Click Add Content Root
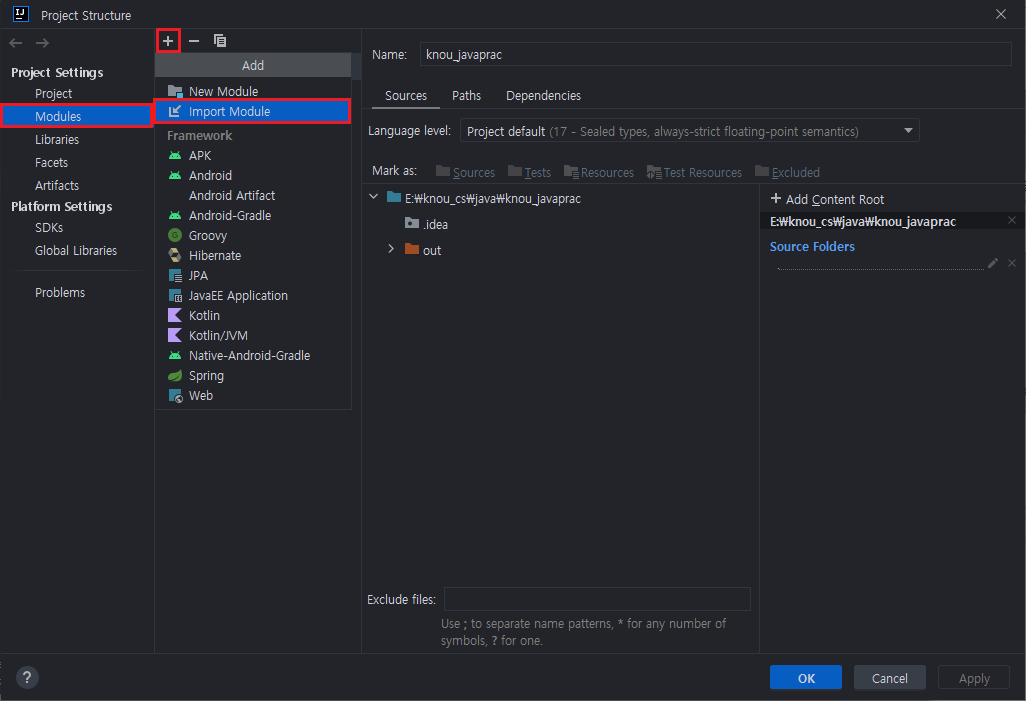This screenshot has height=701, width=1026. (827, 199)
